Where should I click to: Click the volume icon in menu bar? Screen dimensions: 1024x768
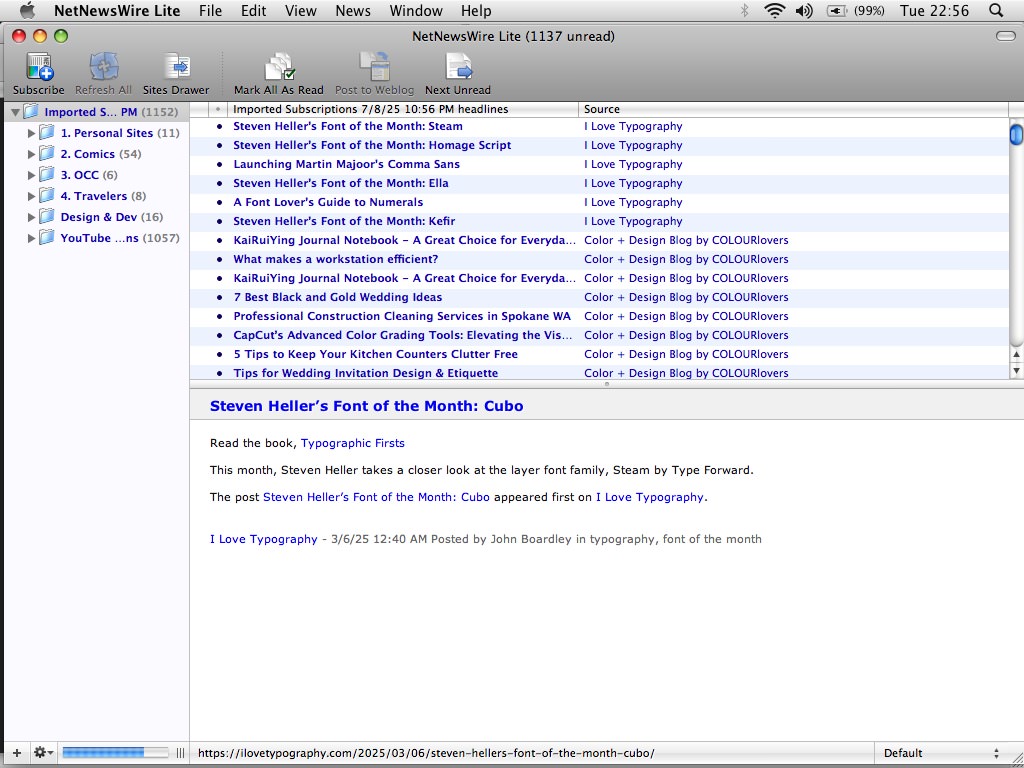(x=805, y=10)
